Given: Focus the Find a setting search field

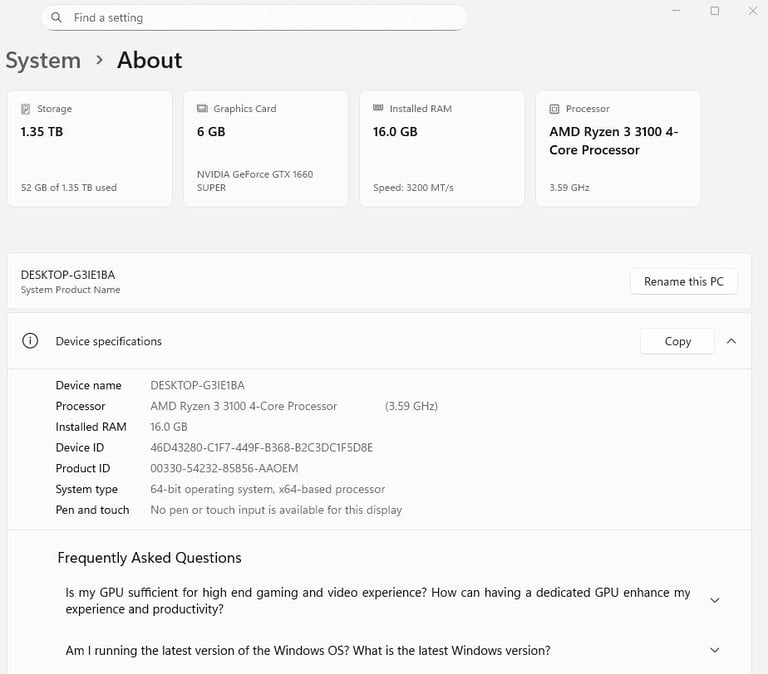Looking at the screenshot, I should click(260, 18).
